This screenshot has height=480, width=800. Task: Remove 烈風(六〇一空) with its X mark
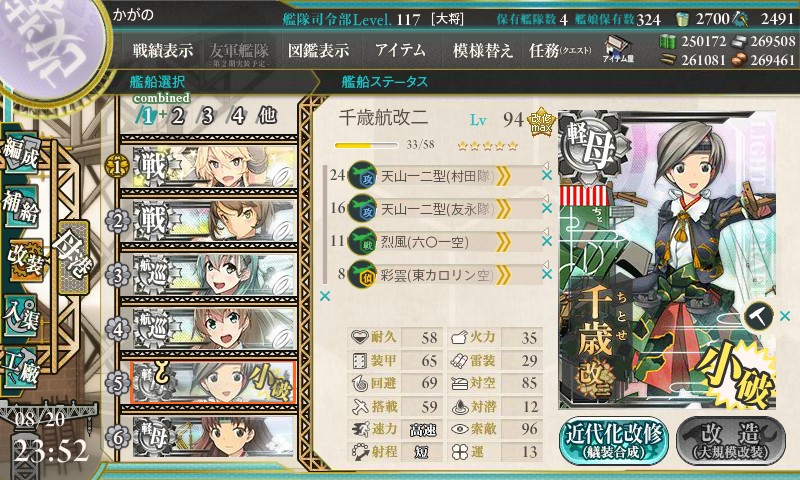coord(547,241)
